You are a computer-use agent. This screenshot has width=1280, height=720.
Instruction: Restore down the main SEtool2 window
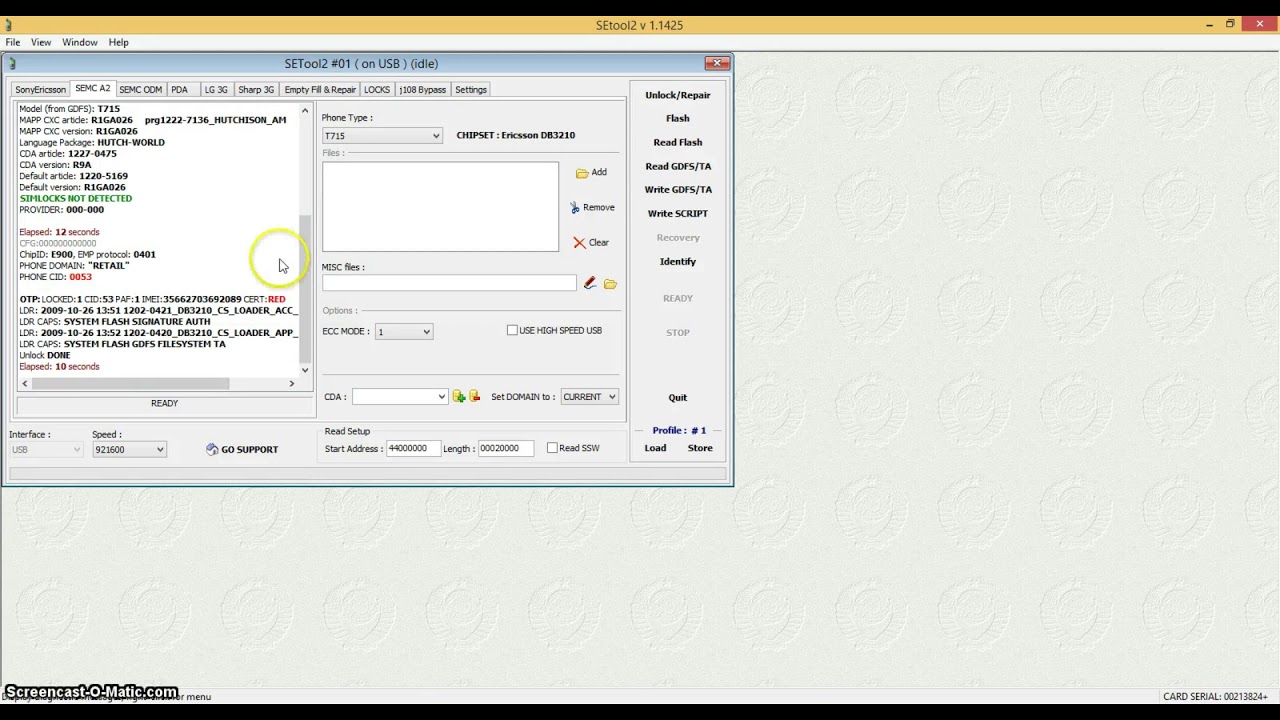pos(1230,24)
